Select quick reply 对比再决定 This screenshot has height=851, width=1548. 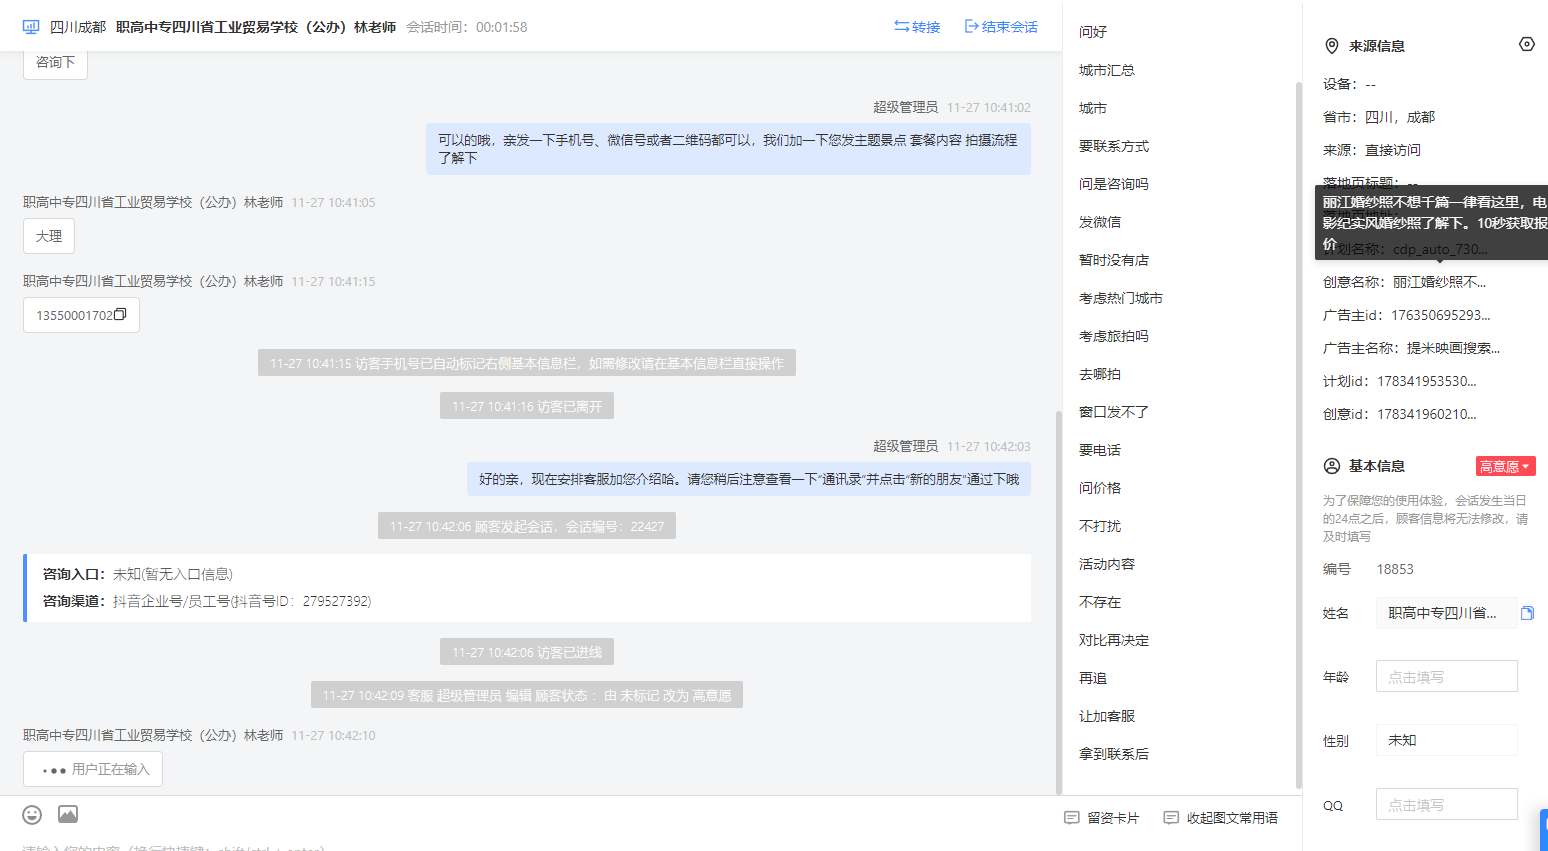click(1114, 640)
